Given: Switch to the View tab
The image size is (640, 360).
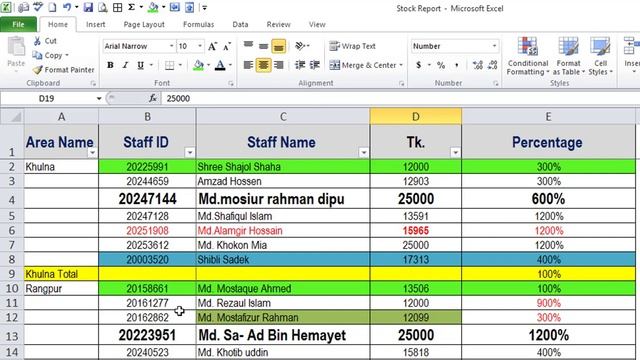Looking at the screenshot, I should coord(317,24).
